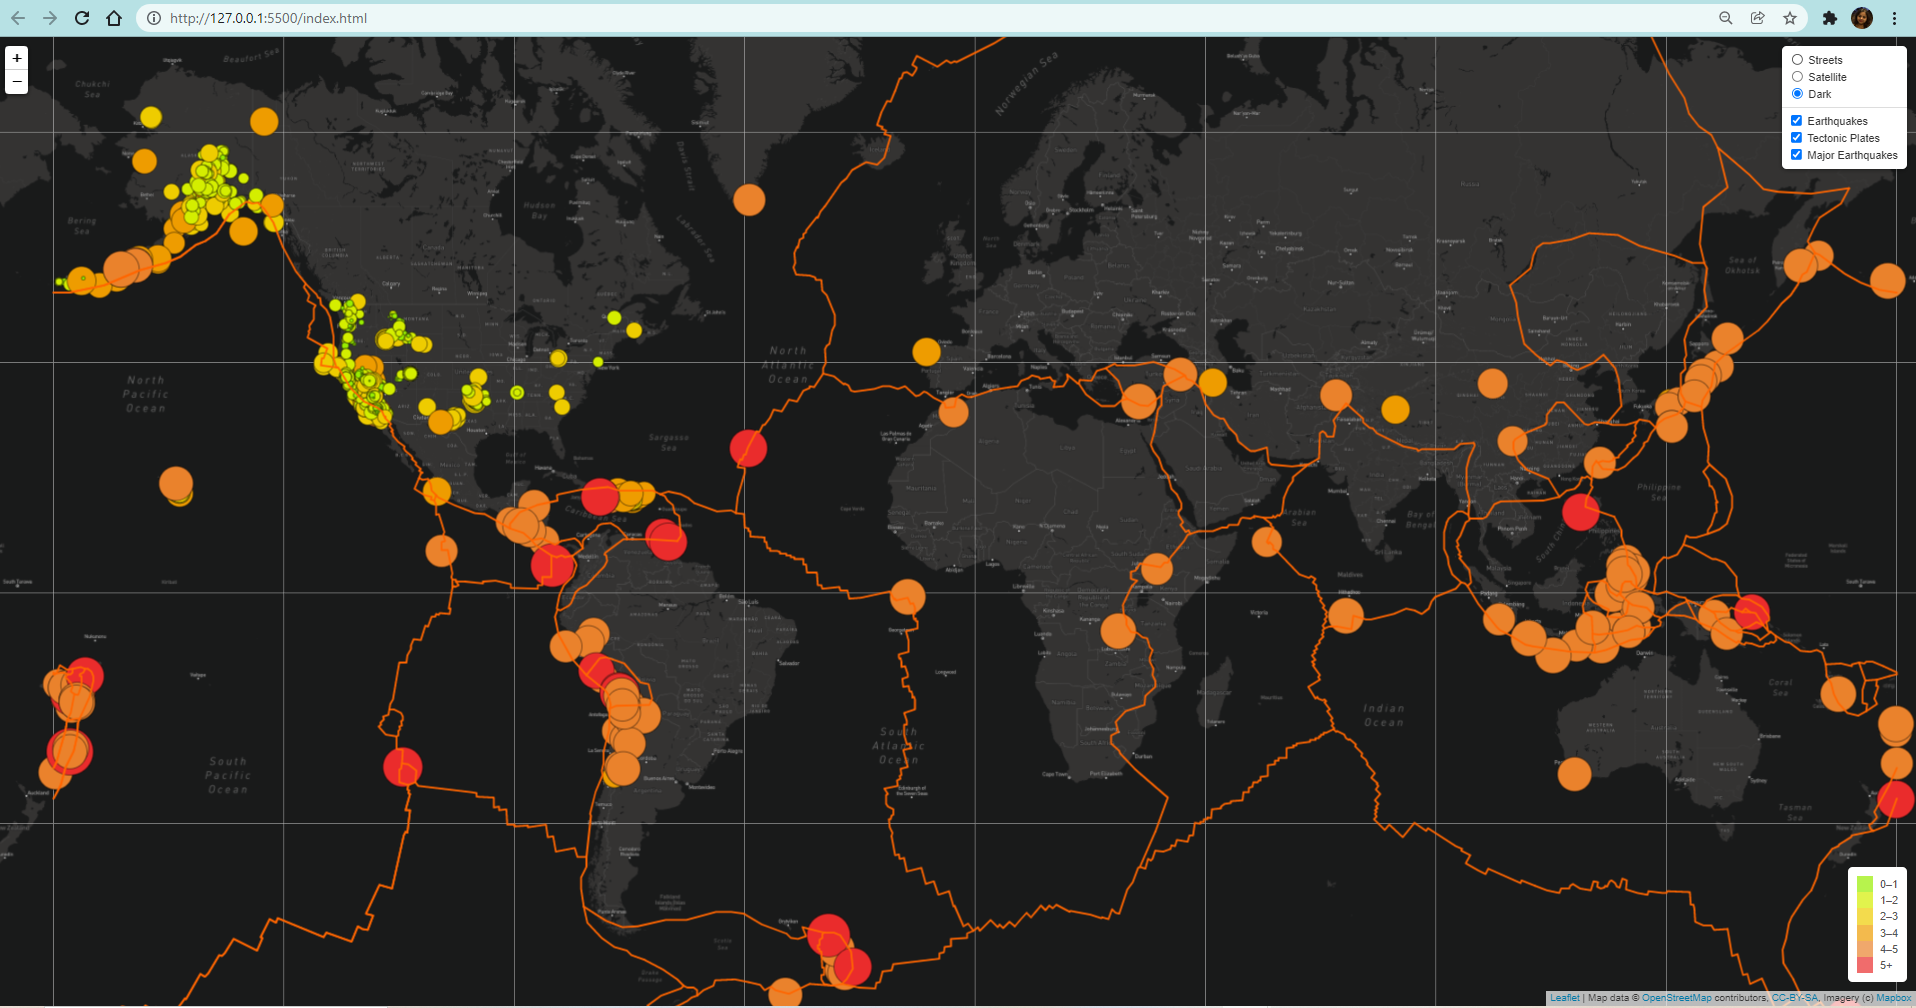Open the browser three-dot menu
1916x1008 pixels.
1894,18
